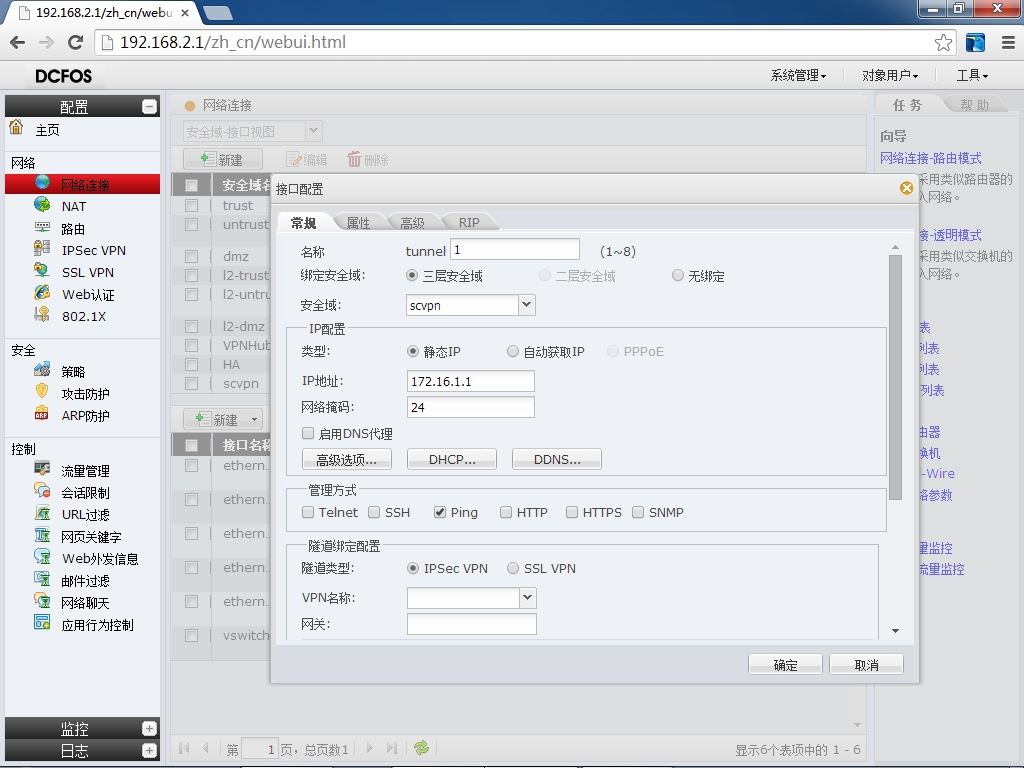
Task: Select 无绑定 radio button
Action: (678, 276)
